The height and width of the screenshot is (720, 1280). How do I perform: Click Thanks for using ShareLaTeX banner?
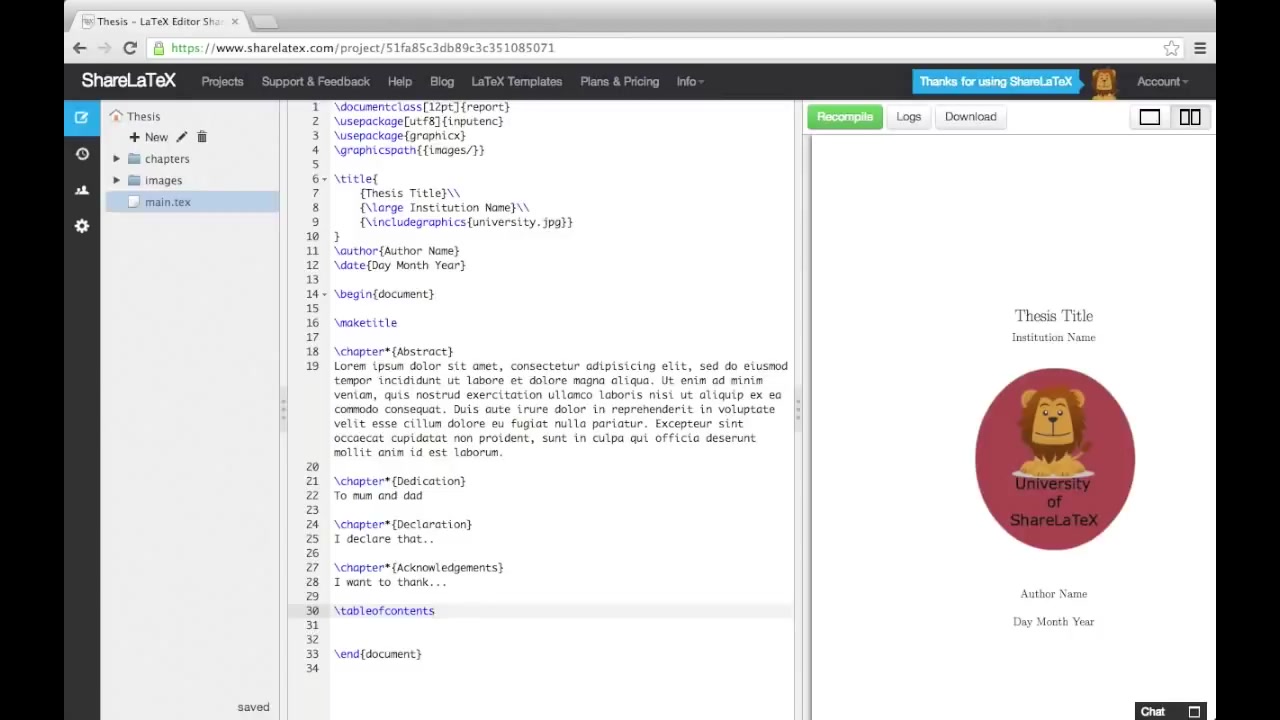tap(996, 82)
